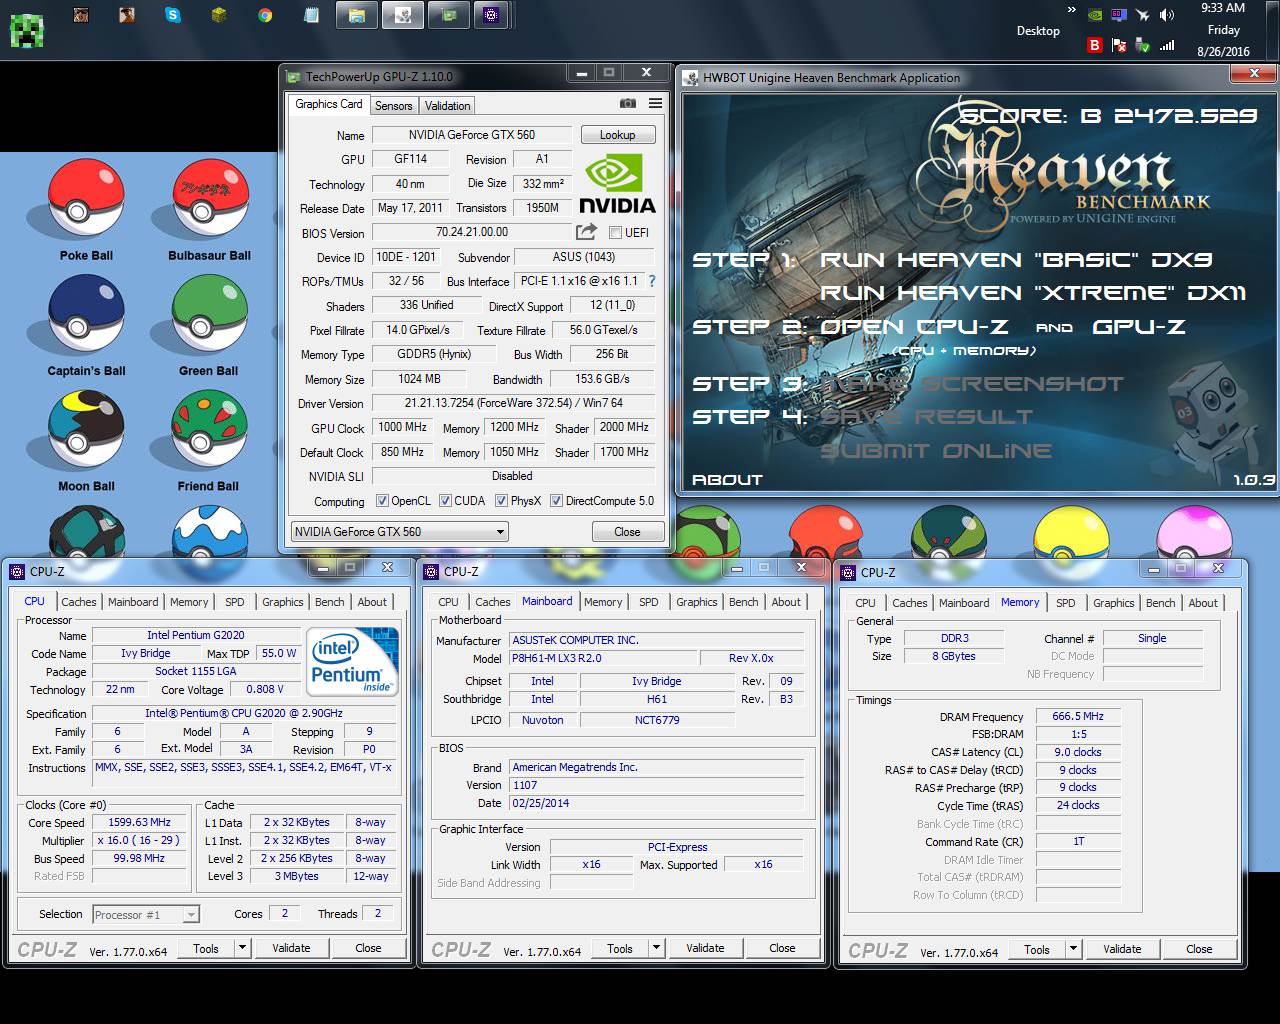
Task: Switch to the Heaven Benchmark taskbar button
Action: point(403,15)
